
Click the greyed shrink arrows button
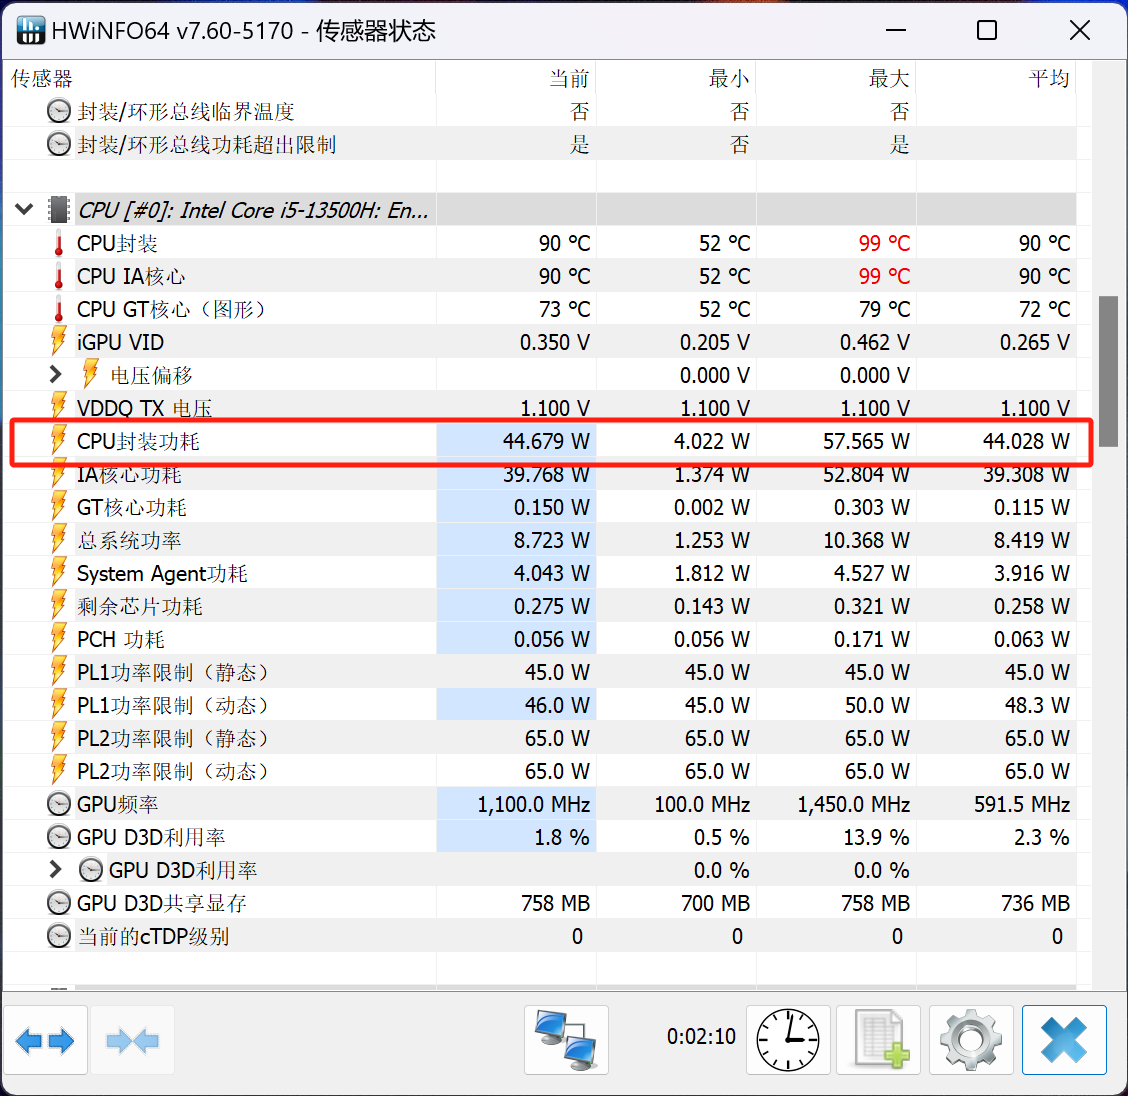(132, 1040)
